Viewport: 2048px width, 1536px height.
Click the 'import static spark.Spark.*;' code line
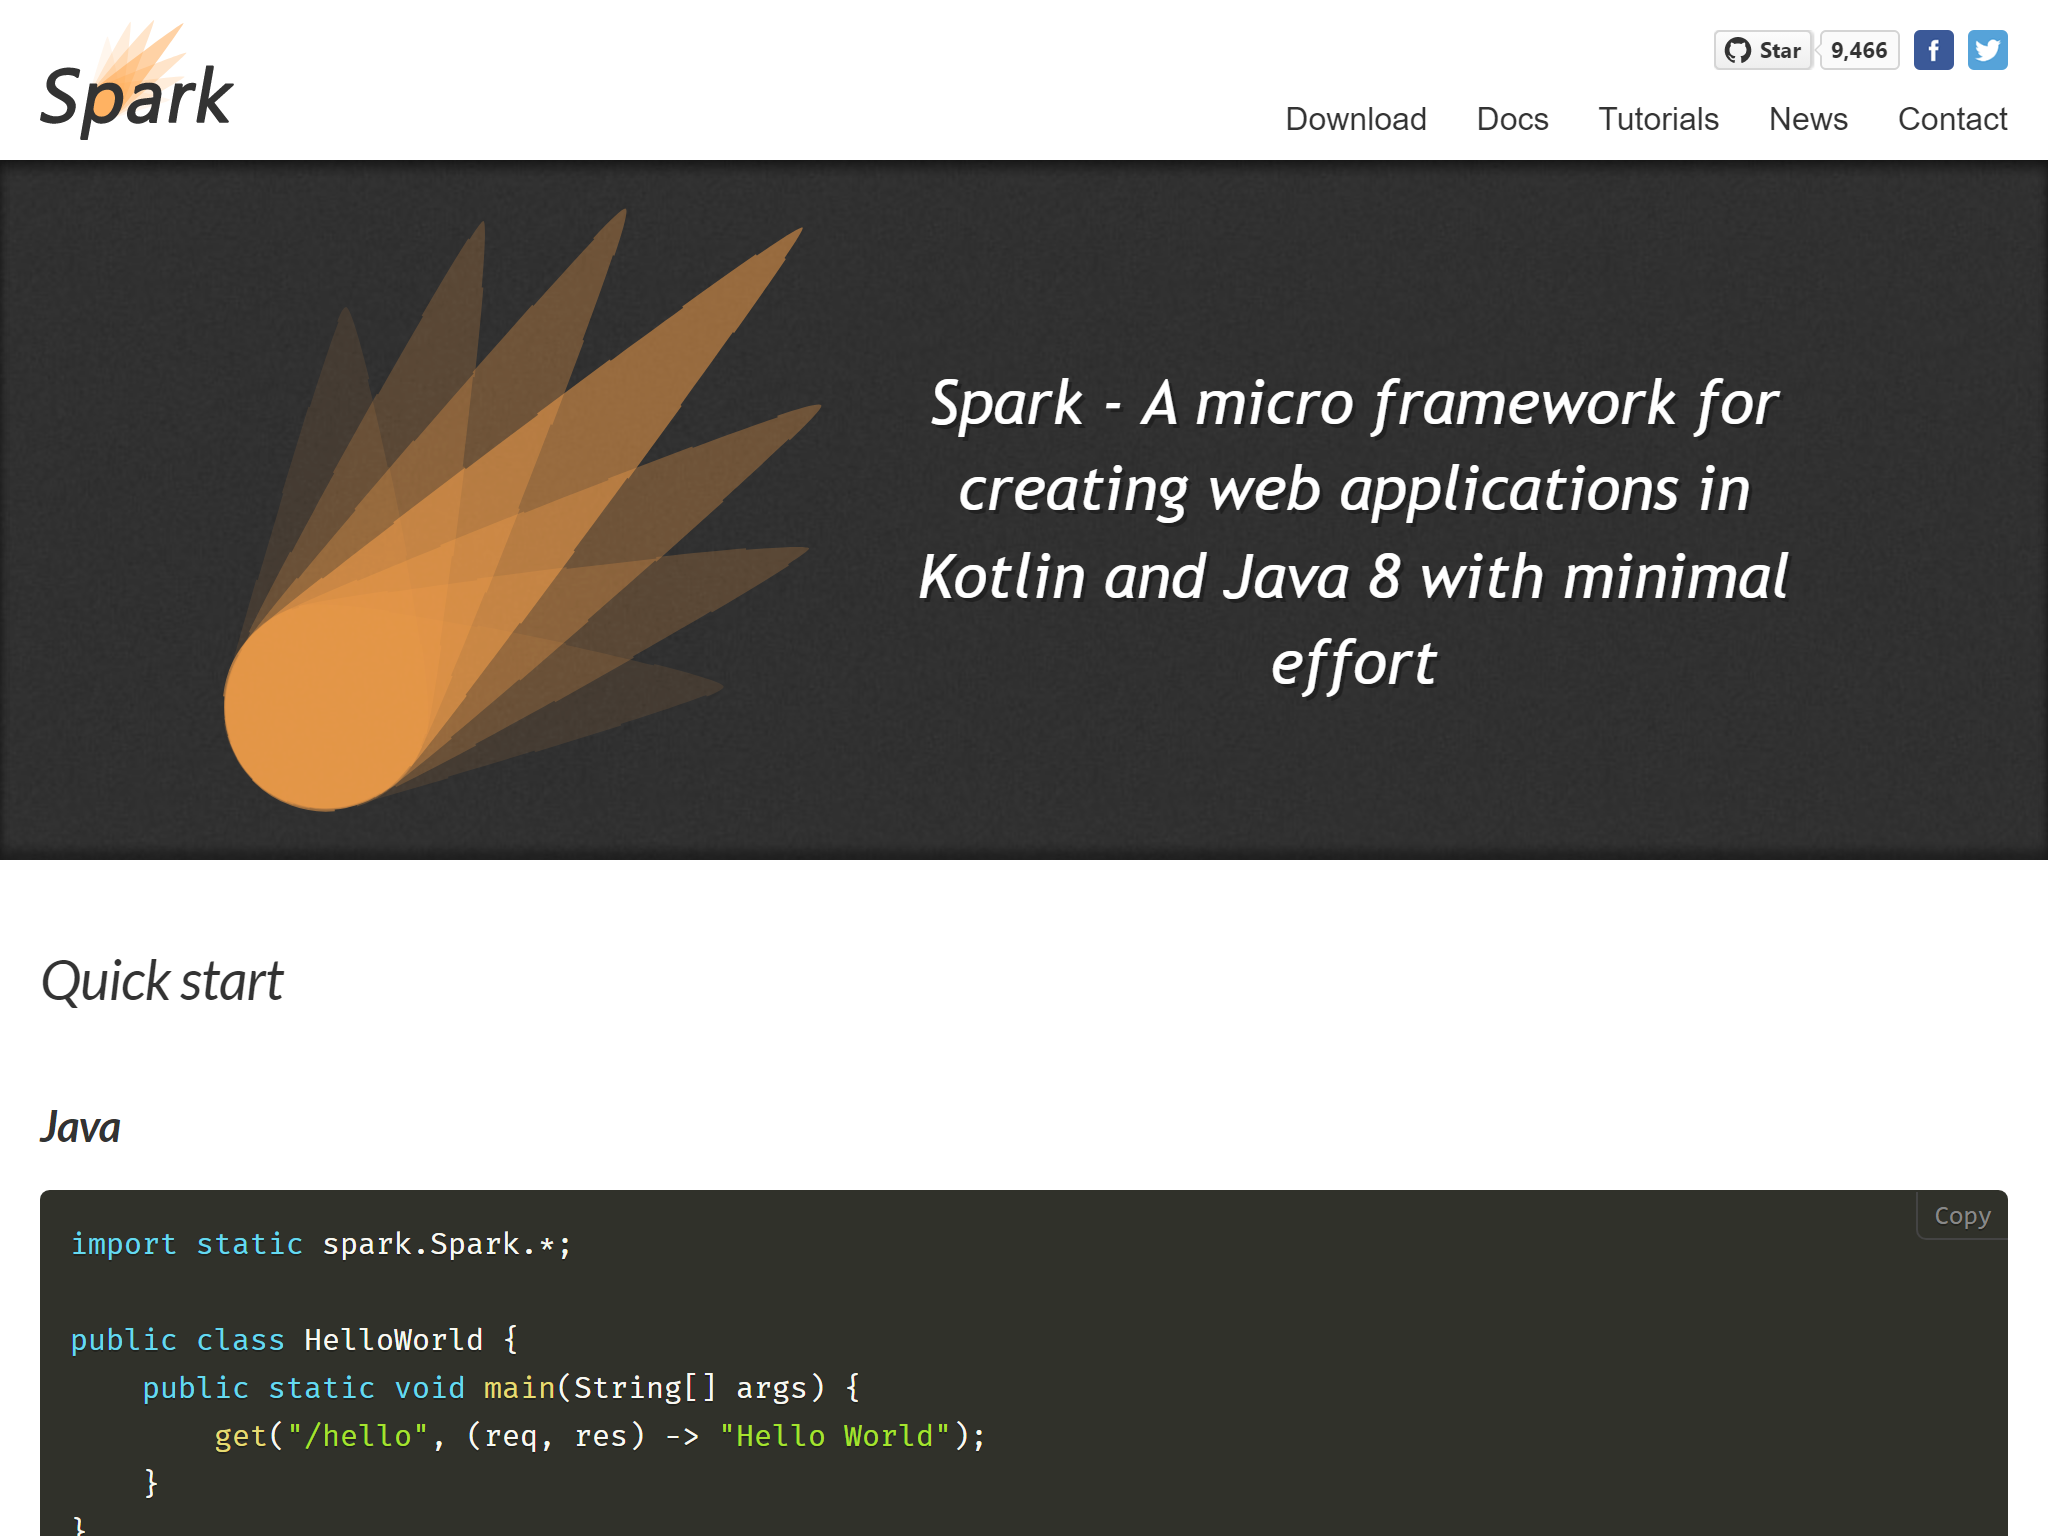point(321,1244)
